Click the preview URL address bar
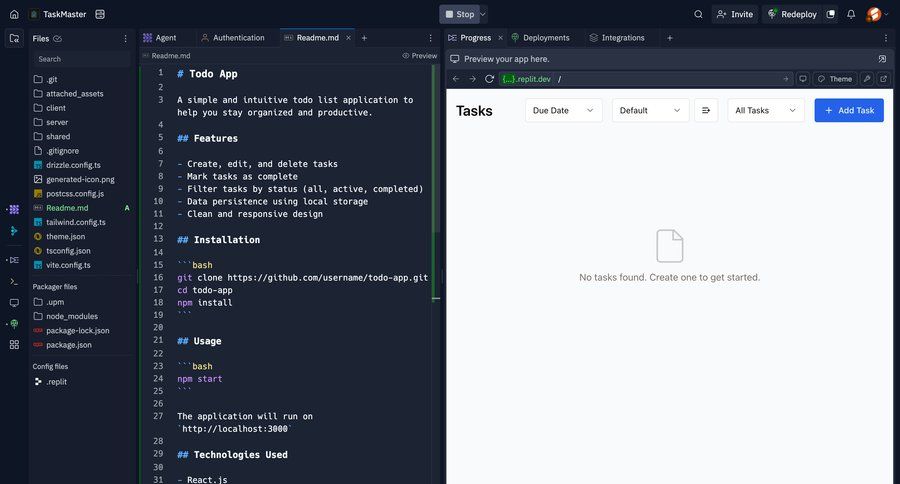The image size is (900, 484). [646, 79]
